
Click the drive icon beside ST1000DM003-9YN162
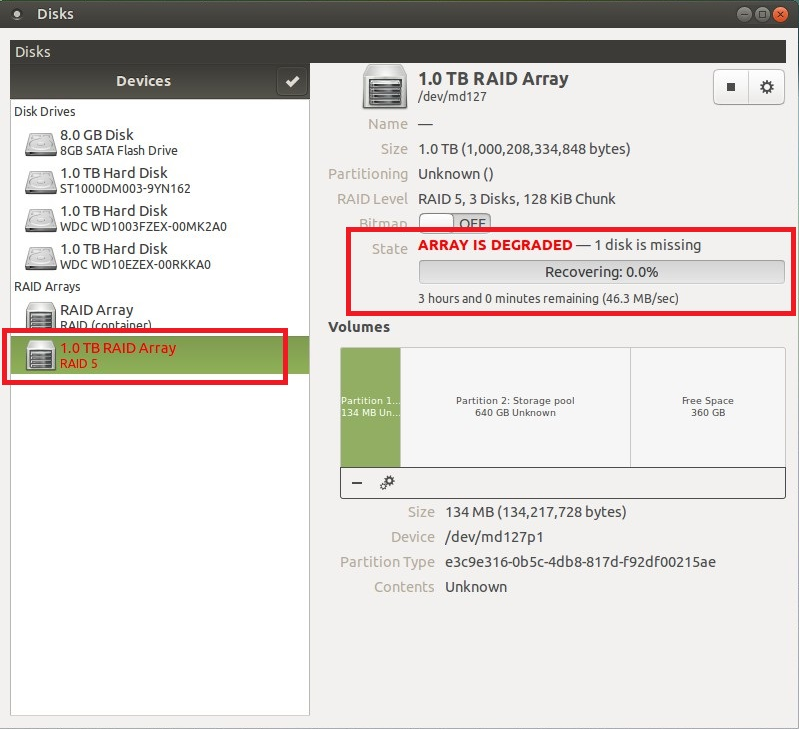click(41, 182)
